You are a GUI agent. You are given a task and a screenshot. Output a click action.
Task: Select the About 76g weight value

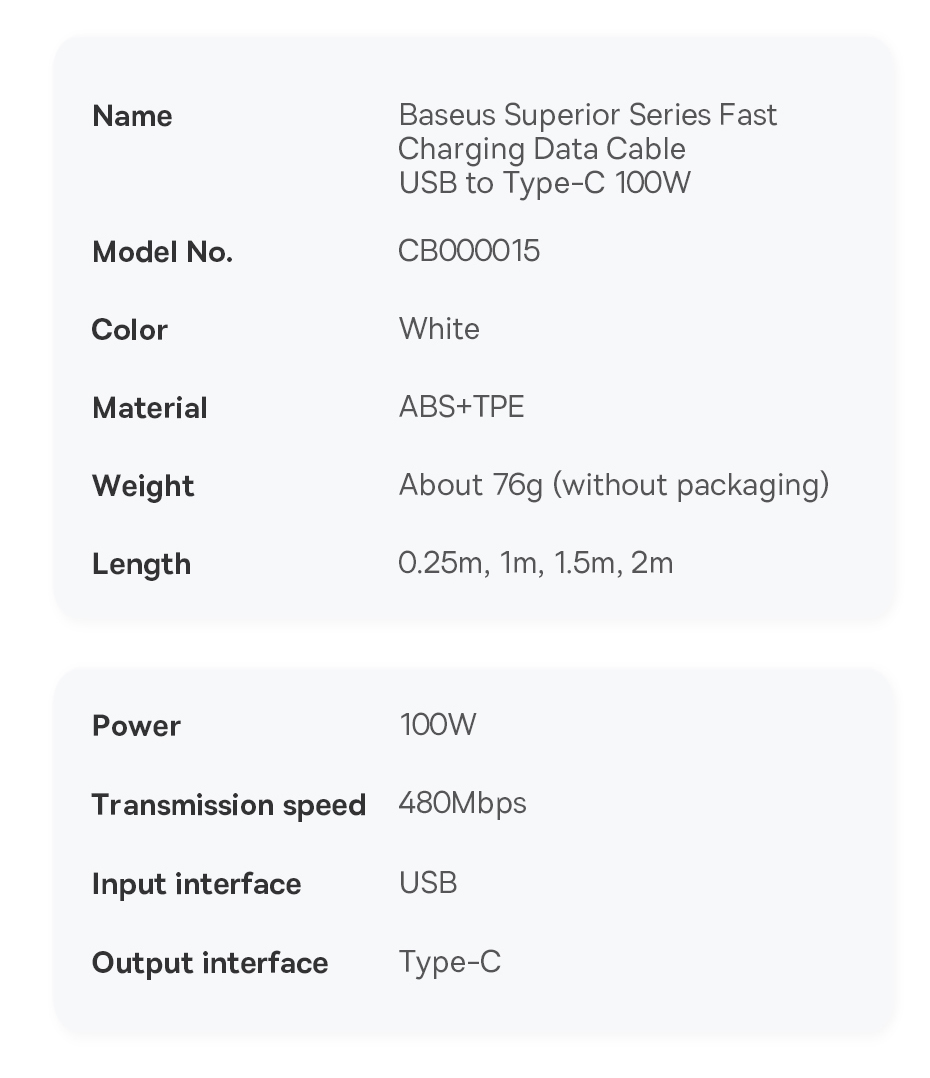pyautogui.click(x=614, y=485)
